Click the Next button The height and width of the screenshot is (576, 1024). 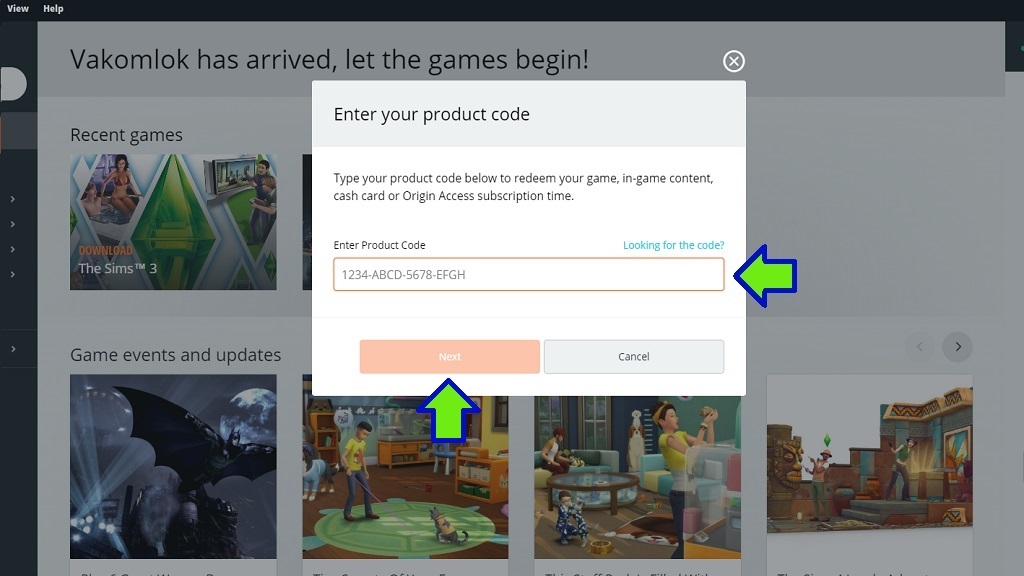point(449,357)
